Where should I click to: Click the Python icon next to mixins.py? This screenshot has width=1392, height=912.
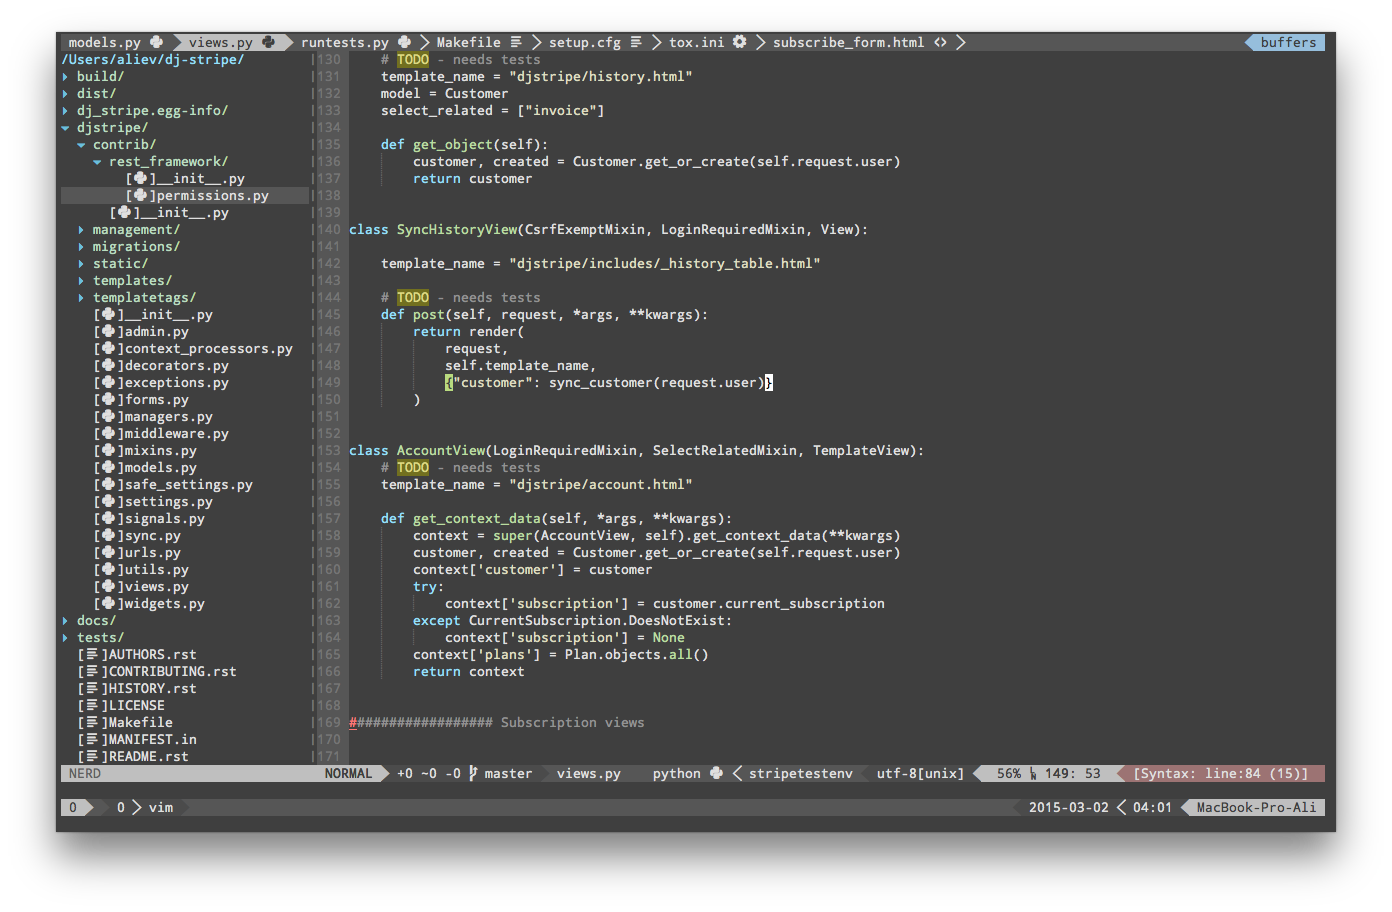(x=108, y=450)
